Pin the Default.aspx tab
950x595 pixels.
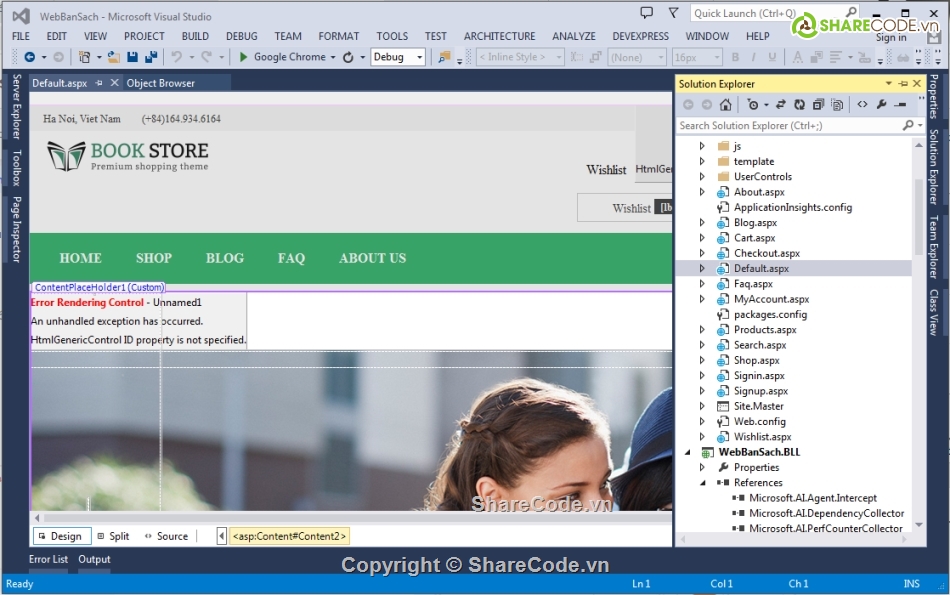pos(99,83)
